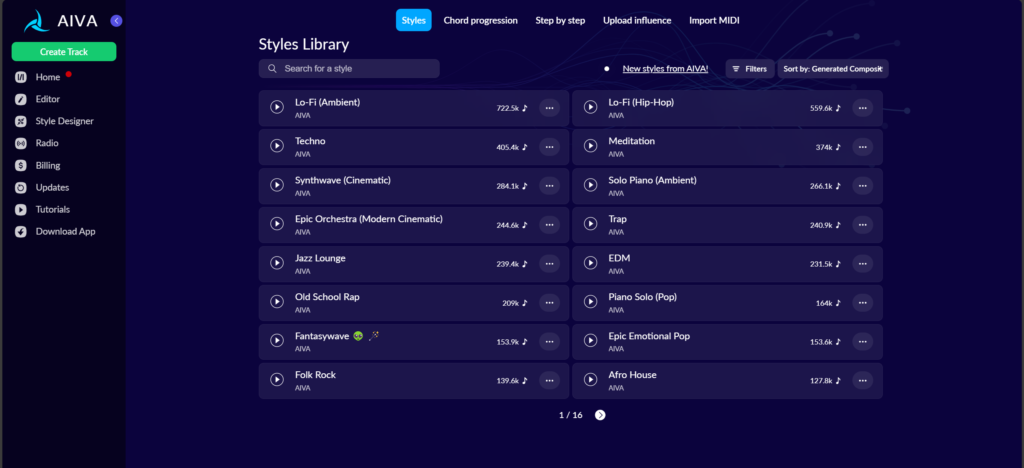Switch to the Chord progression tab
This screenshot has height=468, width=1024.
coord(481,20)
